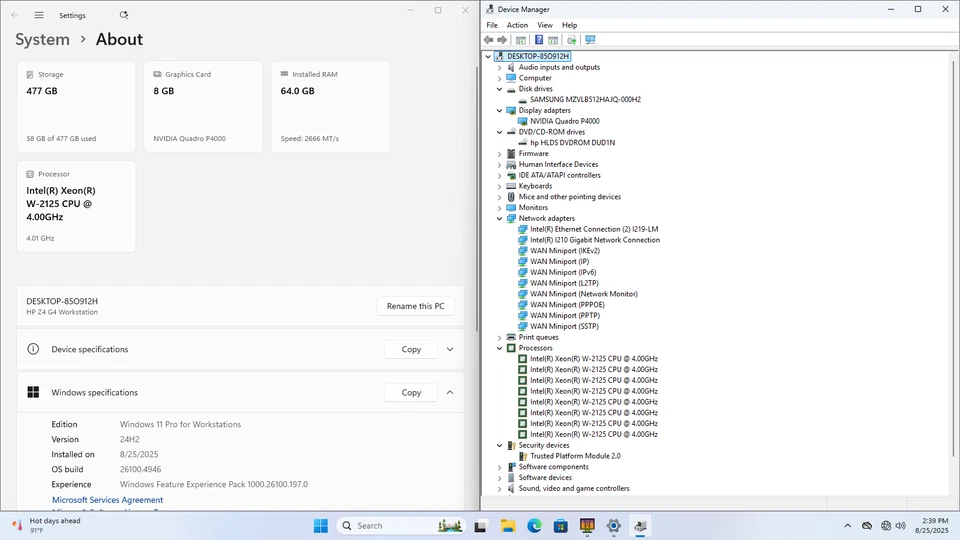Click the Graphics Card 8 GB card
Screen dimensions: 960x540
pyautogui.click(x=203, y=107)
